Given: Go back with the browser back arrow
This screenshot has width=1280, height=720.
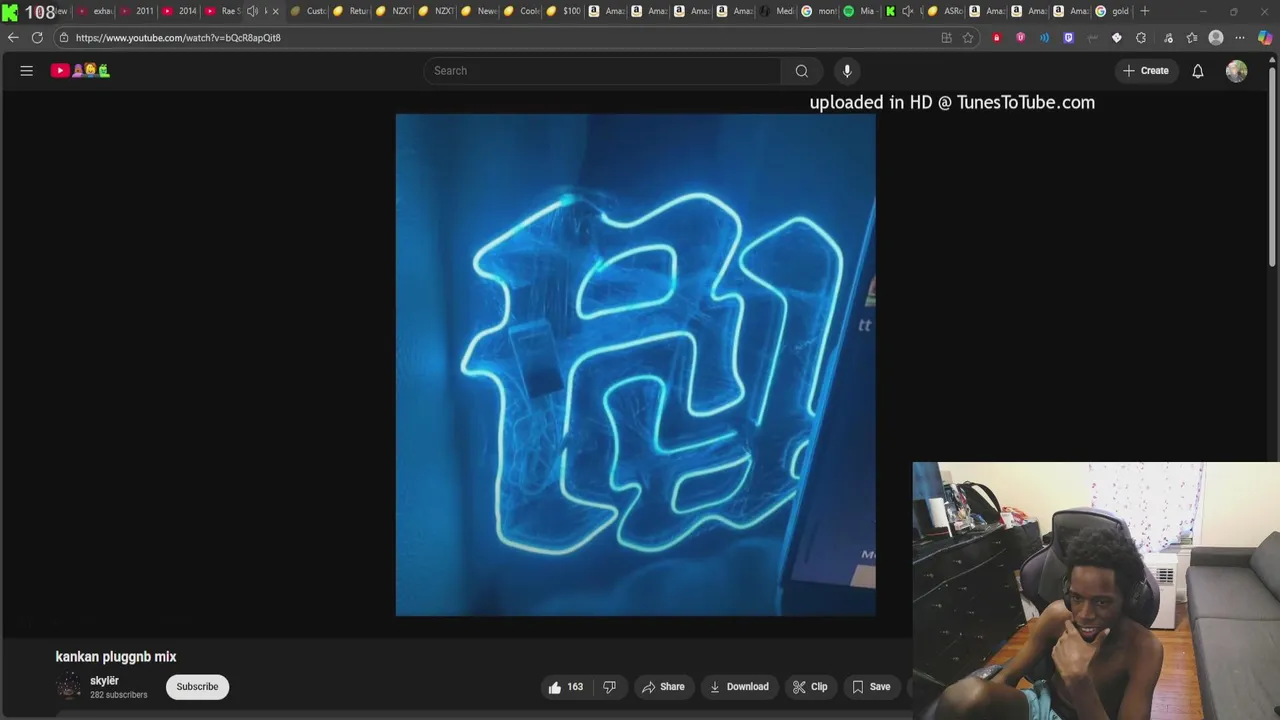Looking at the screenshot, I should pos(13,38).
